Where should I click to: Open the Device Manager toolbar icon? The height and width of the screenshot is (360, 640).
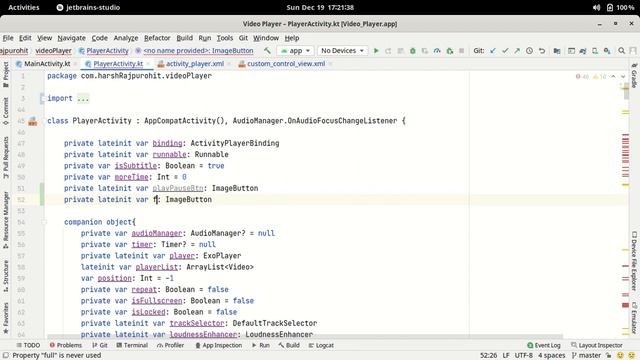(595, 51)
